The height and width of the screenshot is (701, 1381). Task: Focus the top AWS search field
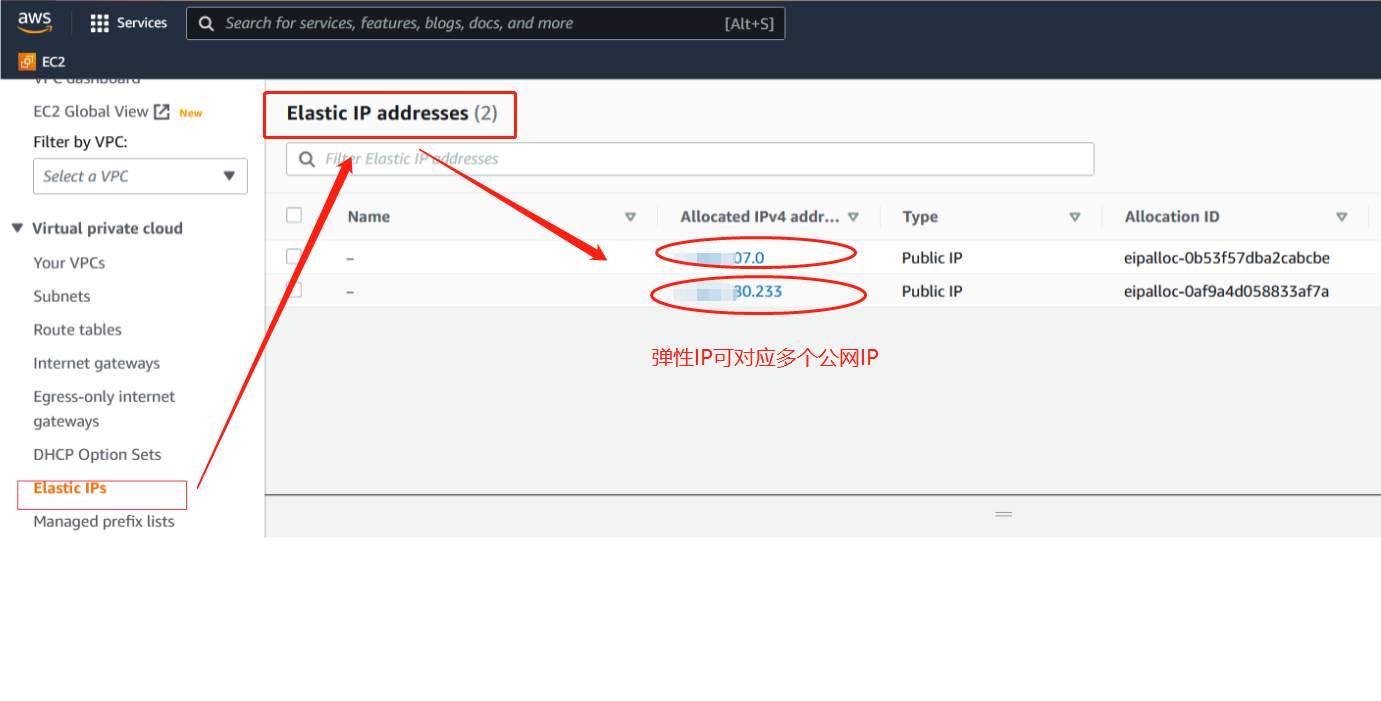click(x=485, y=23)
